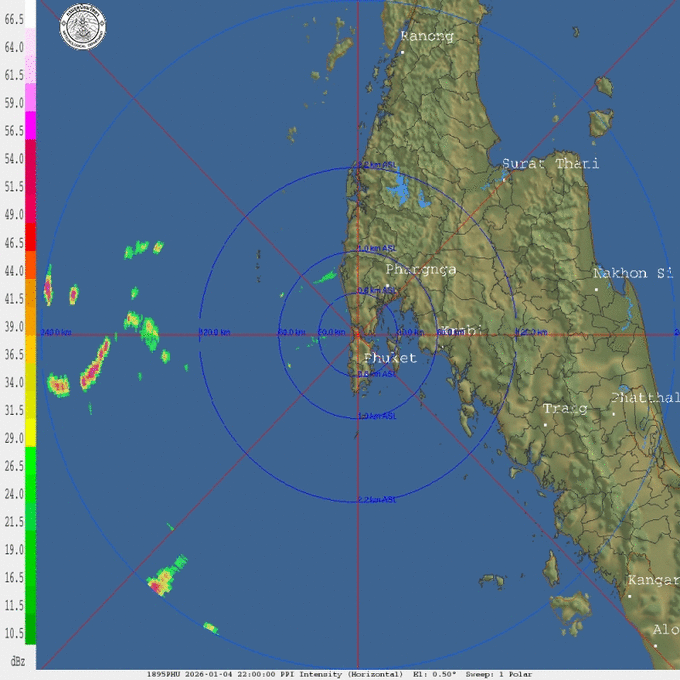Click the 36.5 legend value
Screen dimensions: 680x680
point(14,355)
